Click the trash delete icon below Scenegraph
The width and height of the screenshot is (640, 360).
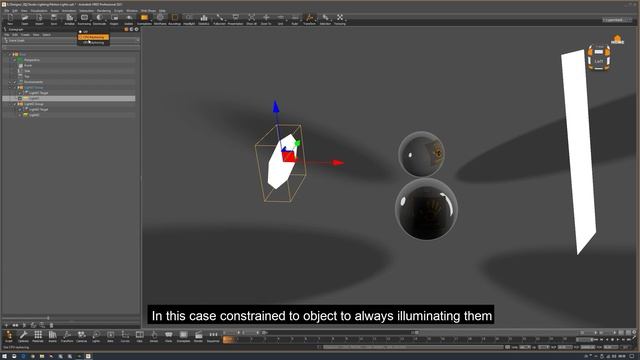(51, 325)
